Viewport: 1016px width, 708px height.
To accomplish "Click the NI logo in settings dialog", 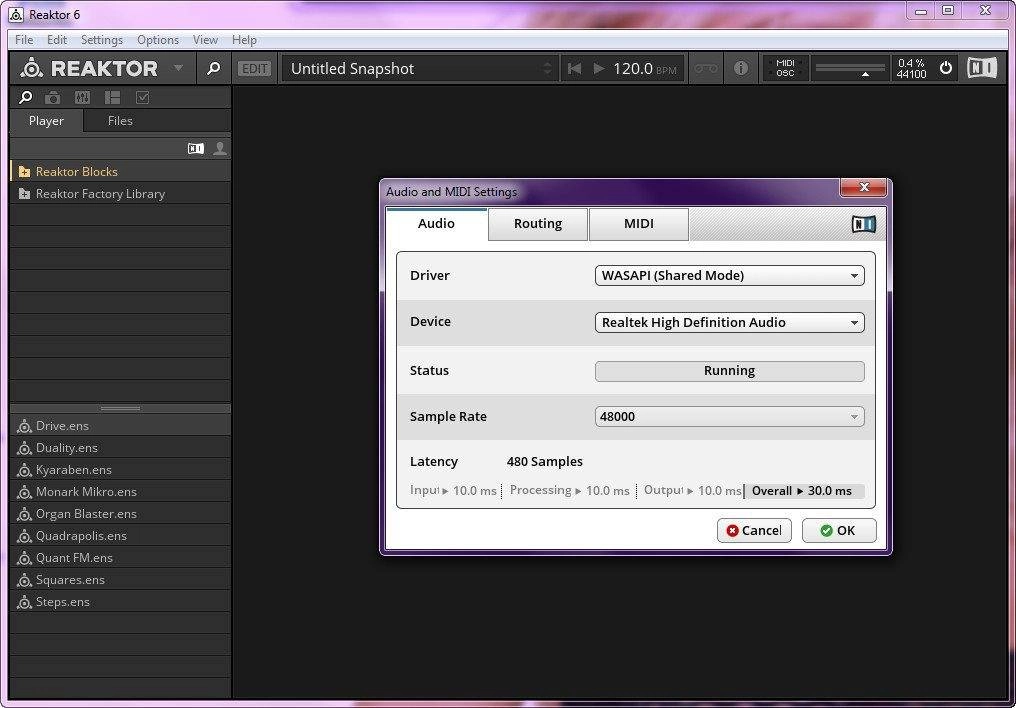I will [x=863, y=224].
